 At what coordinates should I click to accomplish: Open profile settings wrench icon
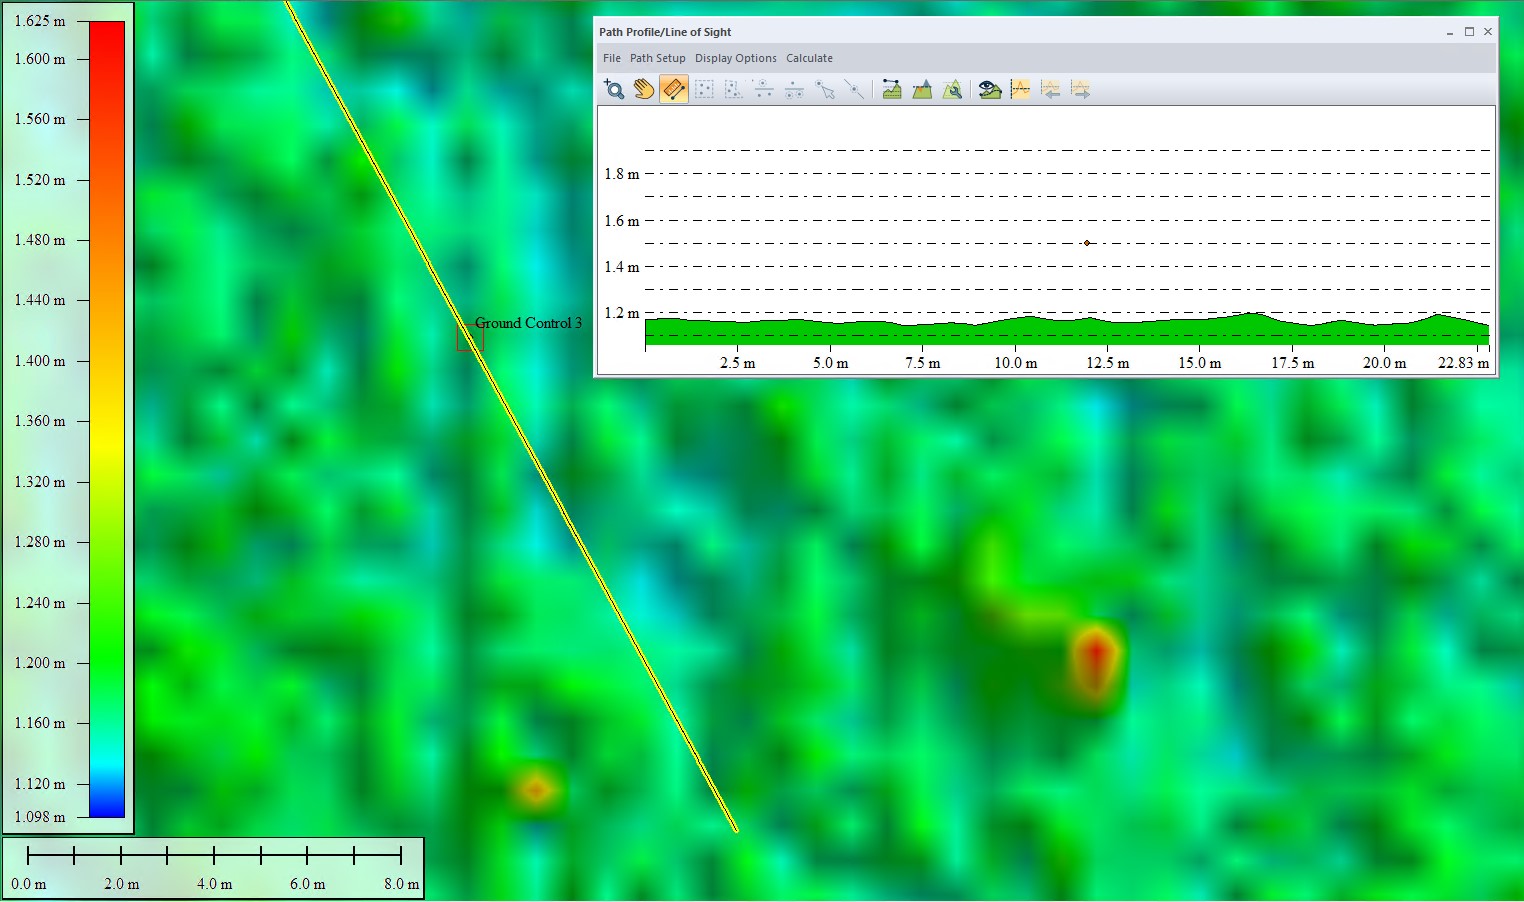coord(952,90)
